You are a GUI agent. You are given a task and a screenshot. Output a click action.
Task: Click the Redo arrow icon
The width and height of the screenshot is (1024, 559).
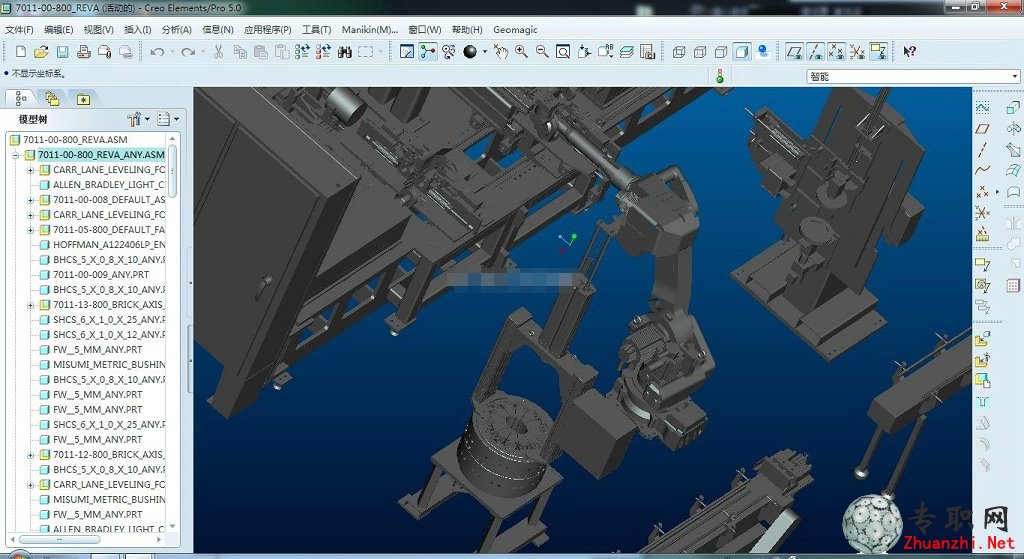coord(188,52)
